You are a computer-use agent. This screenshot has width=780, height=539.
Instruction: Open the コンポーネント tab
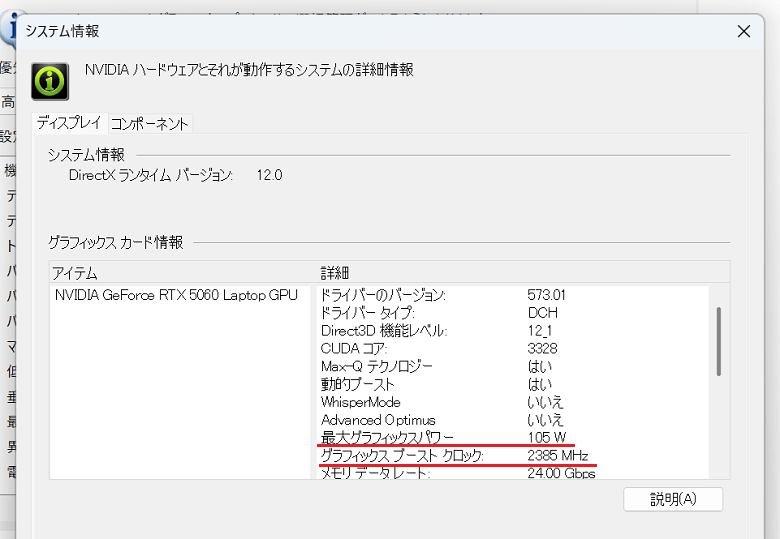149,124
